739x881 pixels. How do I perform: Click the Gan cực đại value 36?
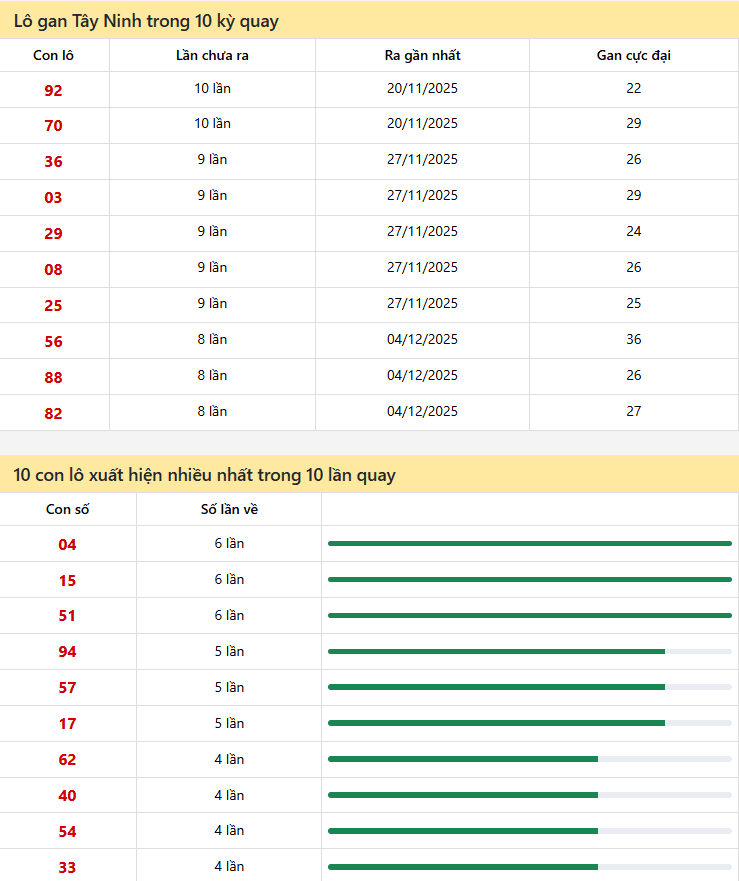[x=633, y=339]
